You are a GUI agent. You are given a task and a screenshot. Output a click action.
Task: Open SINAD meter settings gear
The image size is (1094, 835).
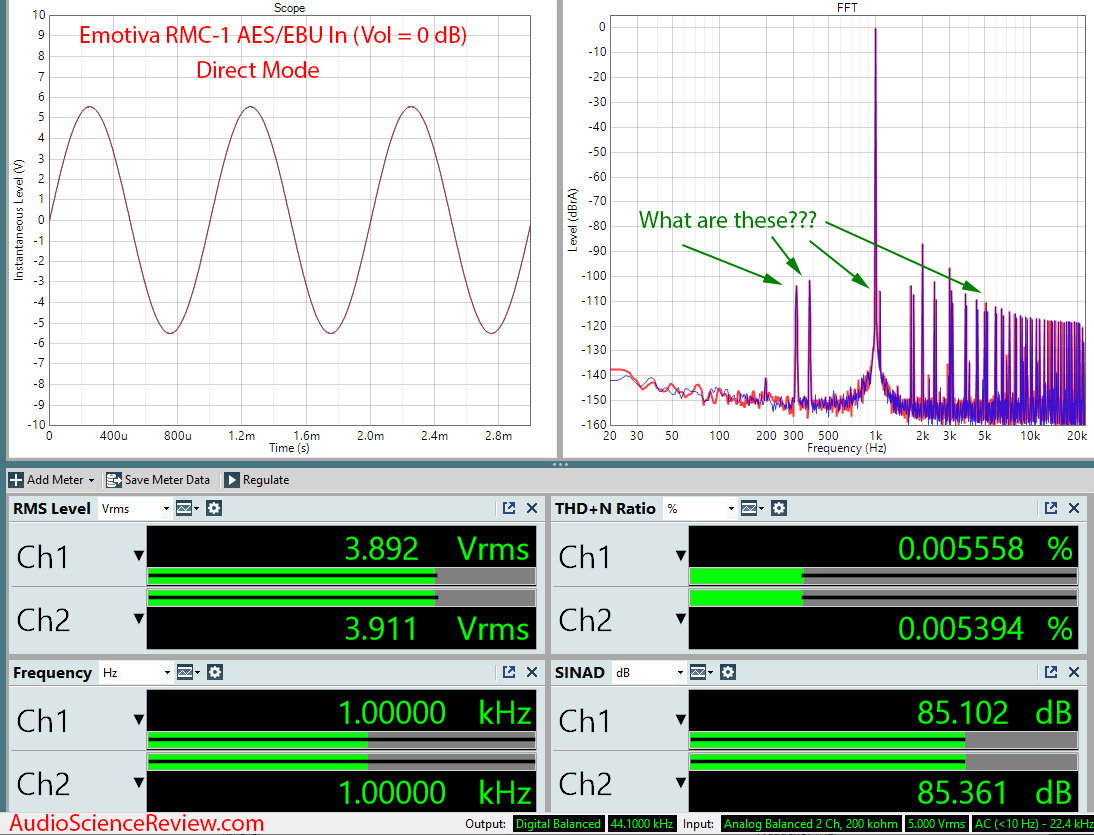pyautogui.click(x=728, y=672)
